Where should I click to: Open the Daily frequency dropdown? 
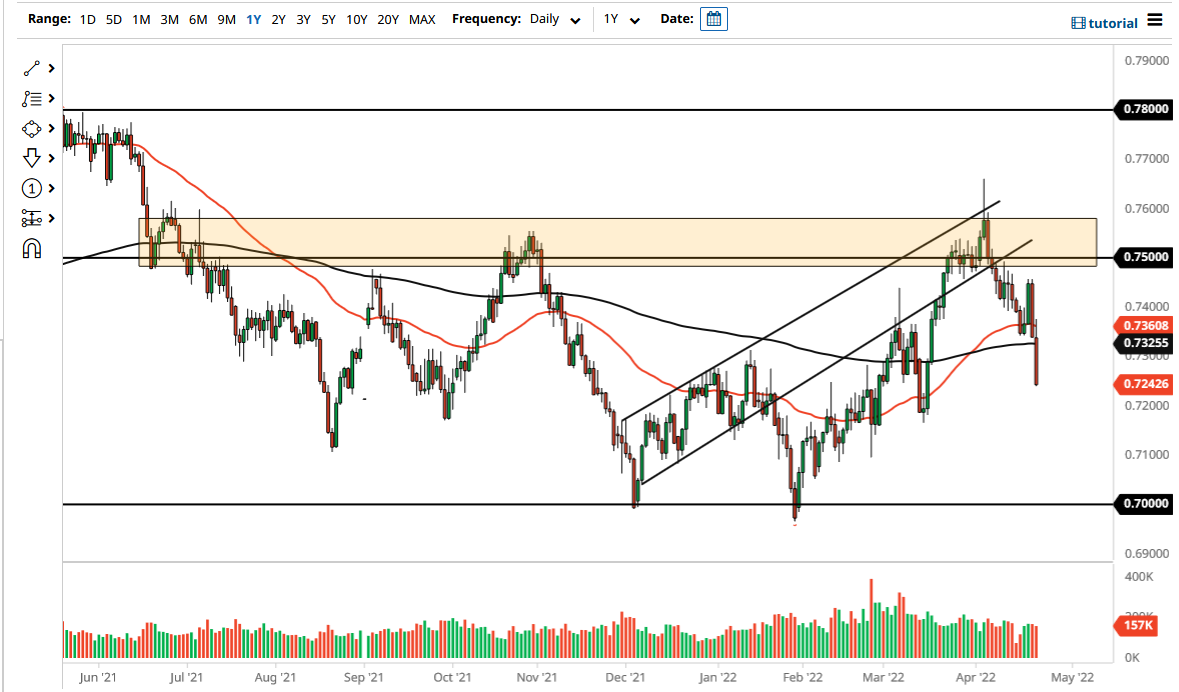553,19
